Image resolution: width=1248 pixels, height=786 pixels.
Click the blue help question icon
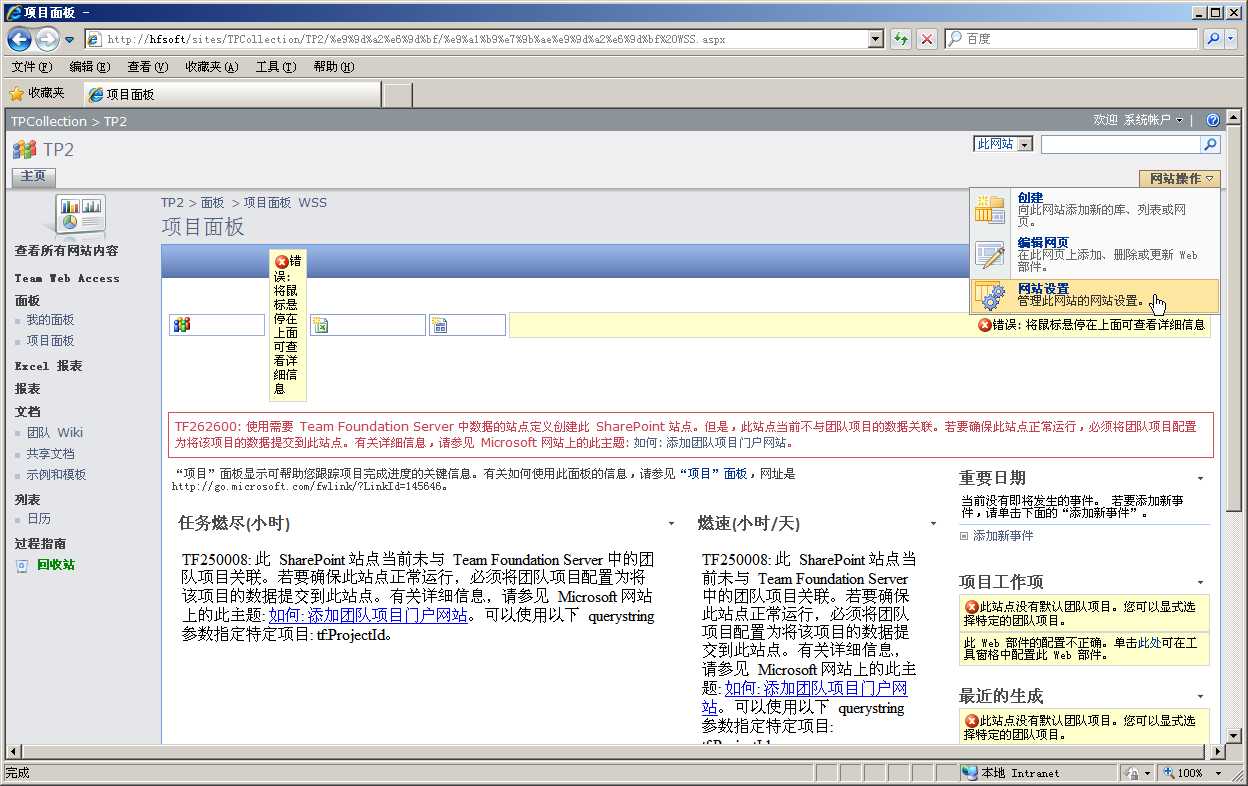click(x=1213, y=120)
